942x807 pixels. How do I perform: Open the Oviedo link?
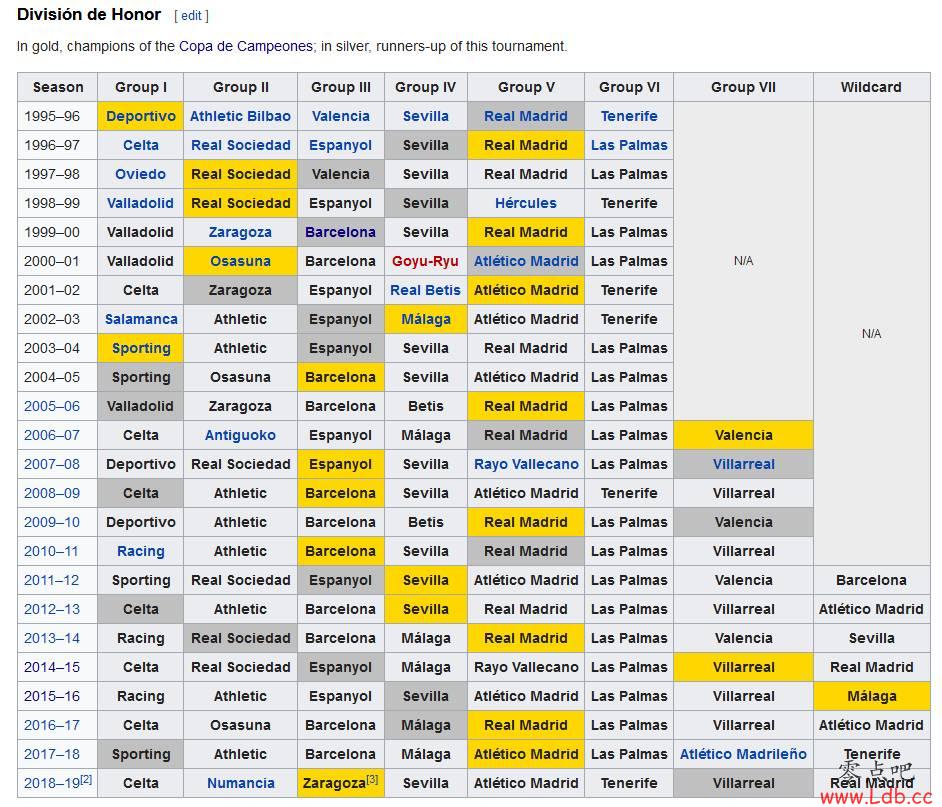pyautogui.click(x=141, y=174)
